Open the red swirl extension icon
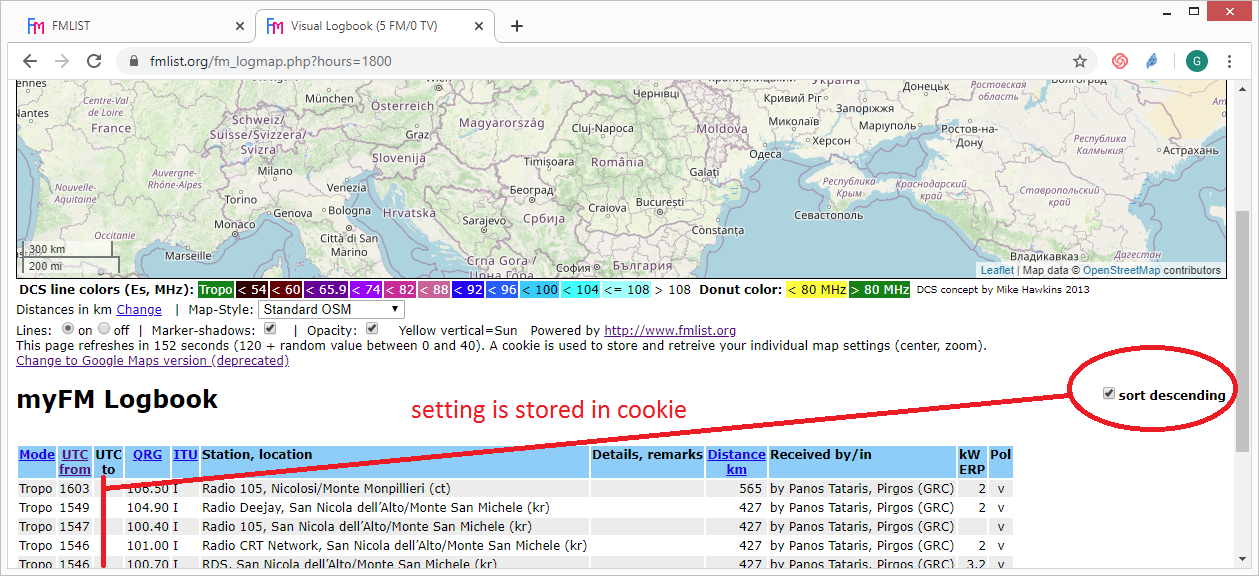This screenshot has width=1259, height=576. pyautogui.click(x=1120, y=61)
